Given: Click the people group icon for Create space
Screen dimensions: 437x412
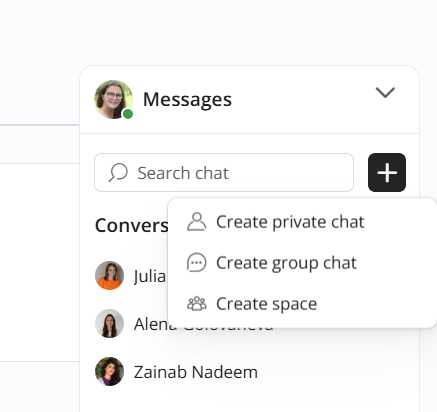Looking at the screenshot, I should (x=197, y=304).
